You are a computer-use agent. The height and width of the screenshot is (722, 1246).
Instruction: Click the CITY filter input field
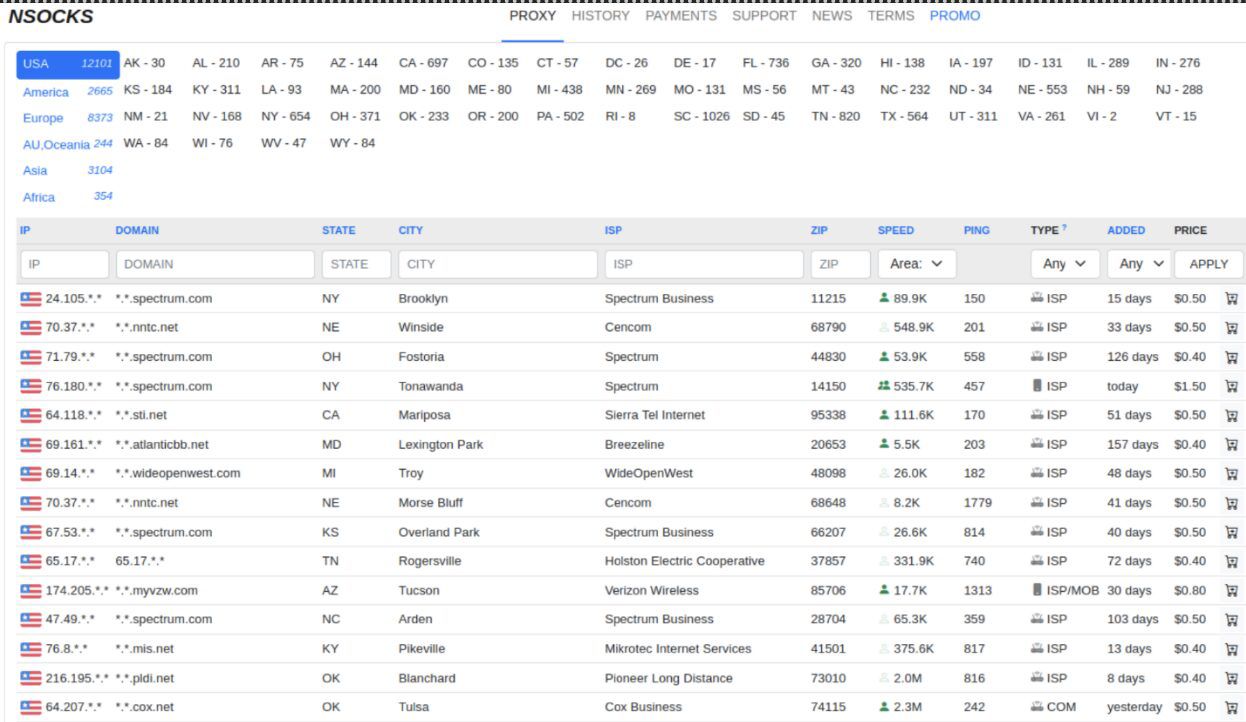tap(495, 264)
